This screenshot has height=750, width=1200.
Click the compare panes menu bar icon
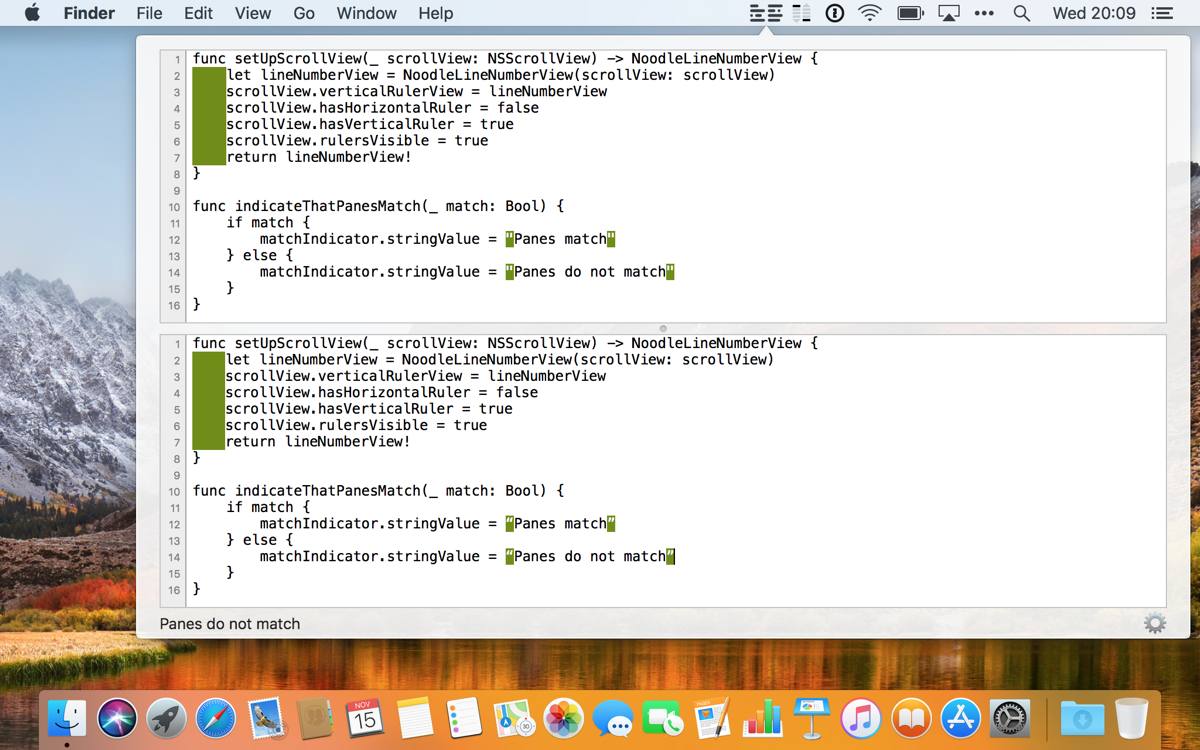[766, 13]
